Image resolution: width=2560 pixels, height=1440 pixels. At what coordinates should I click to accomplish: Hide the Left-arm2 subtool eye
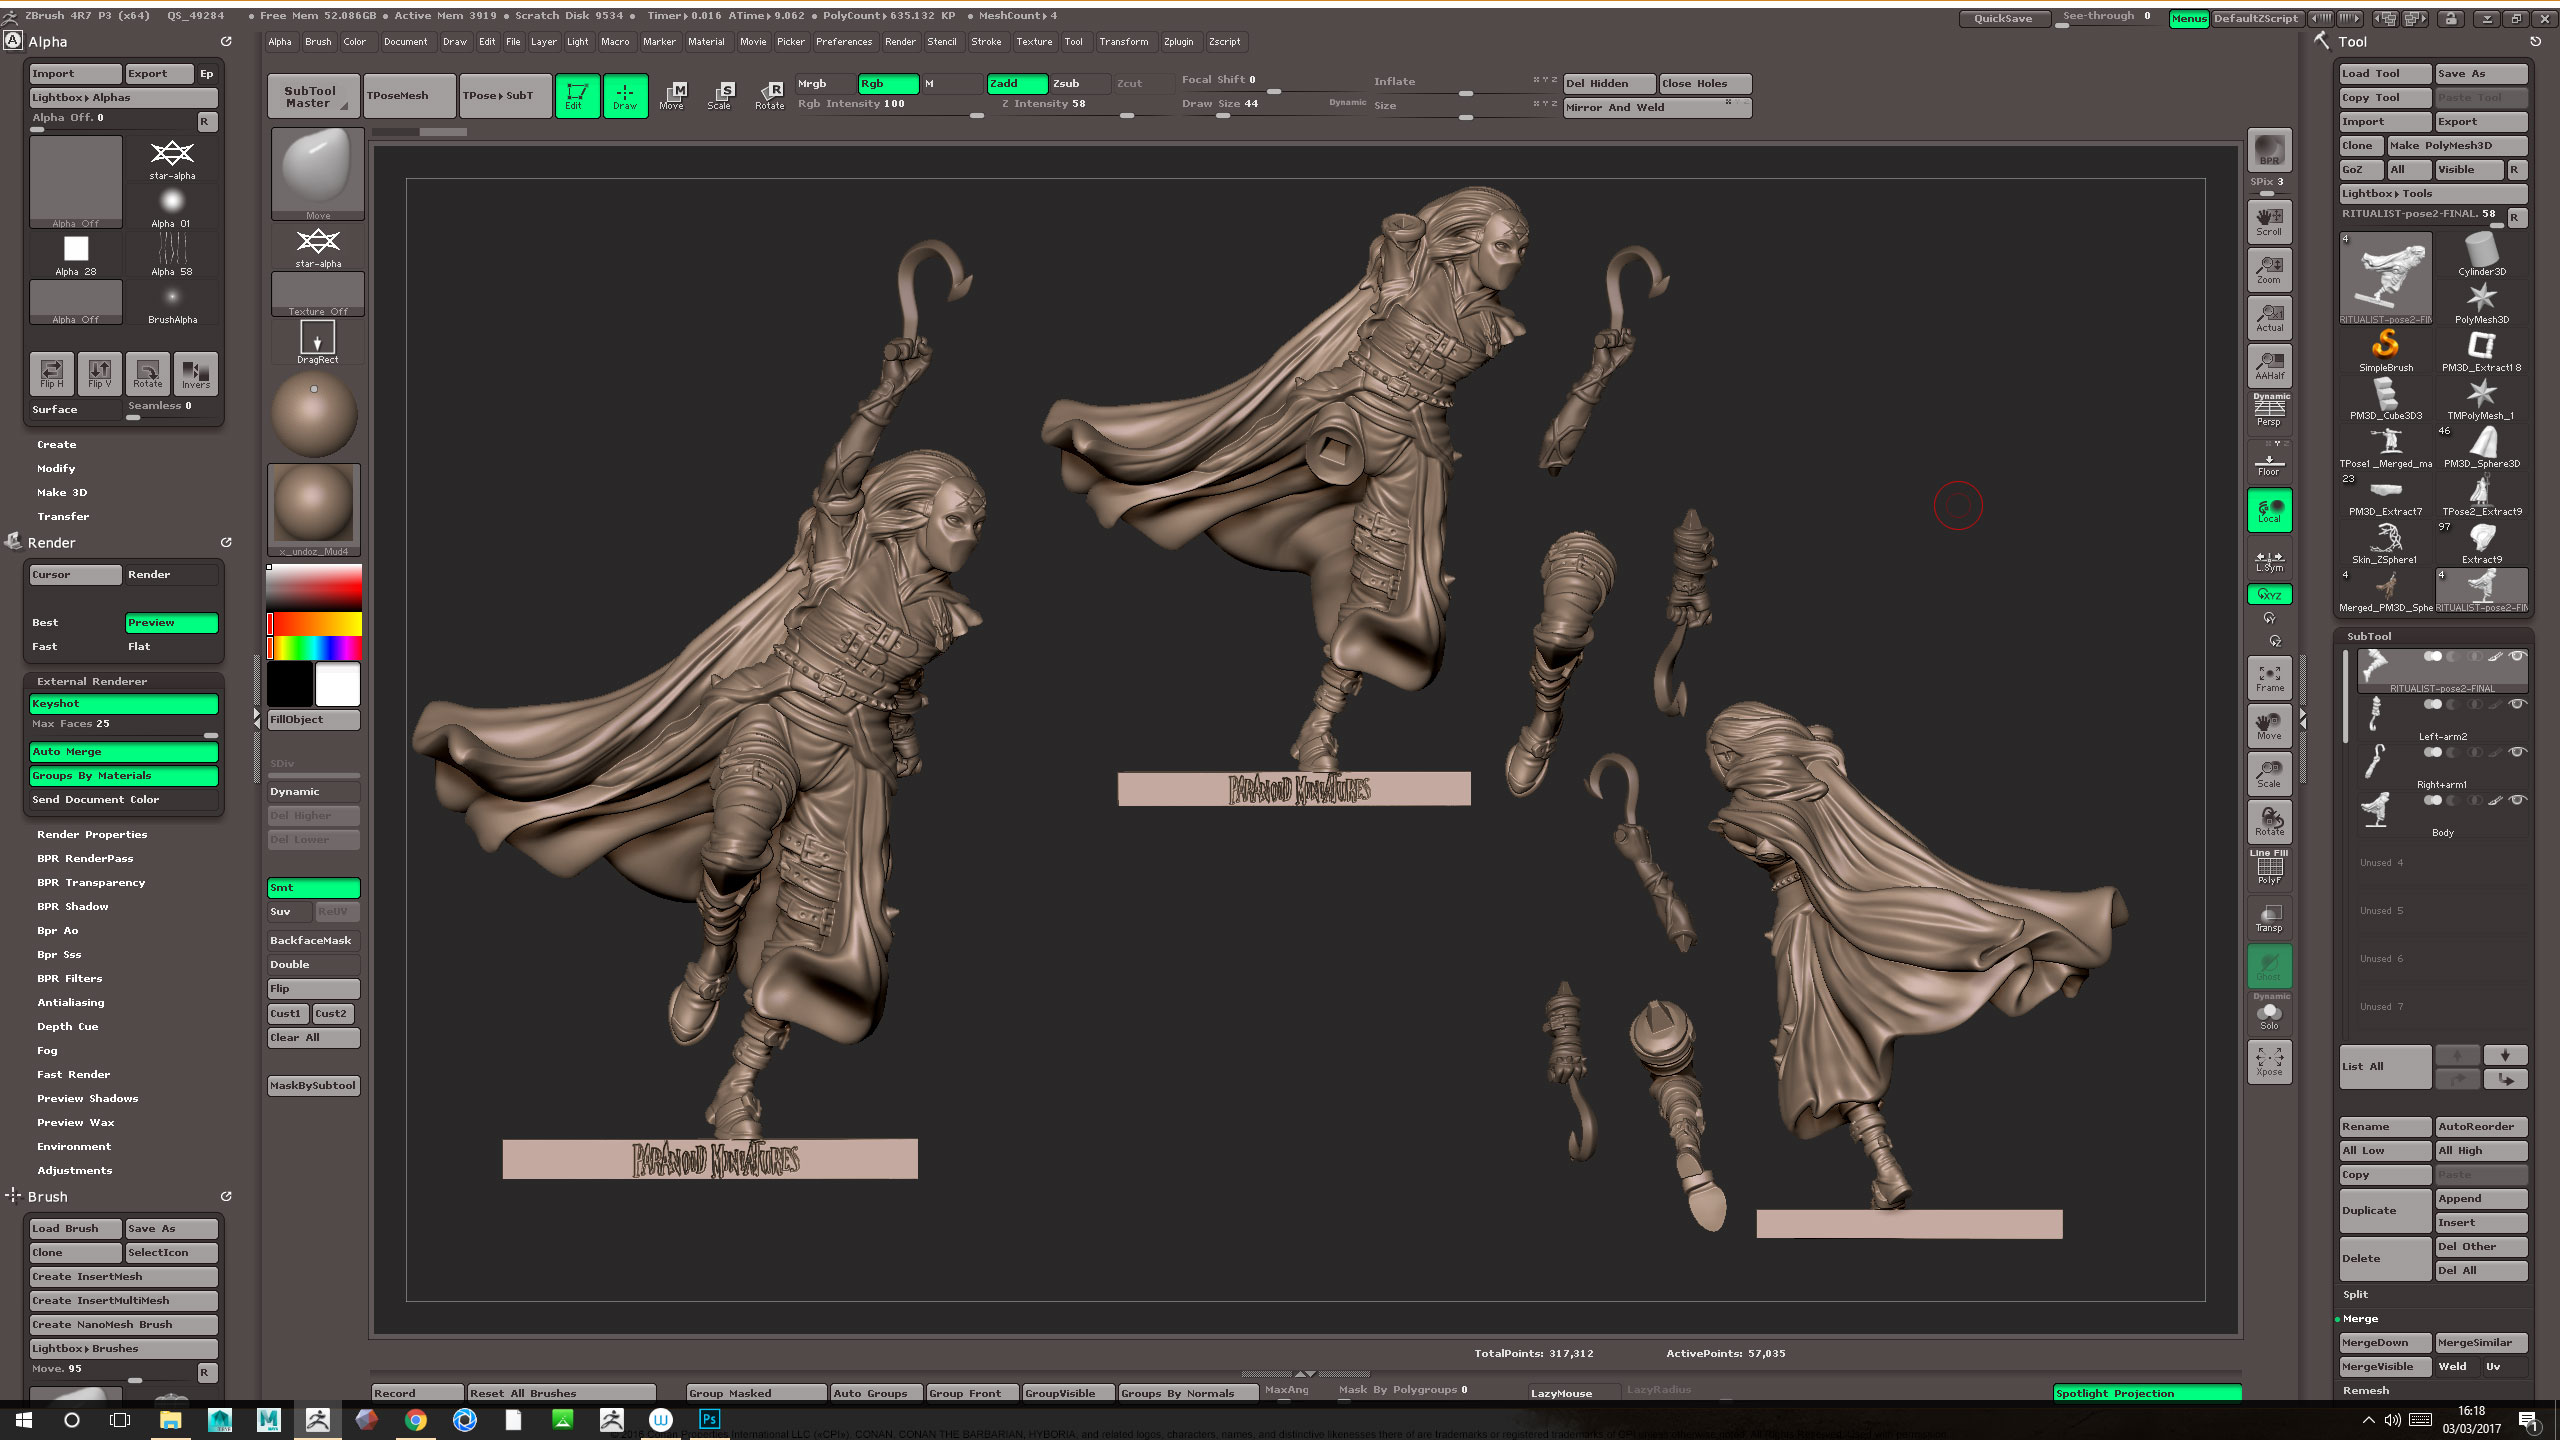click(2518, 704)
